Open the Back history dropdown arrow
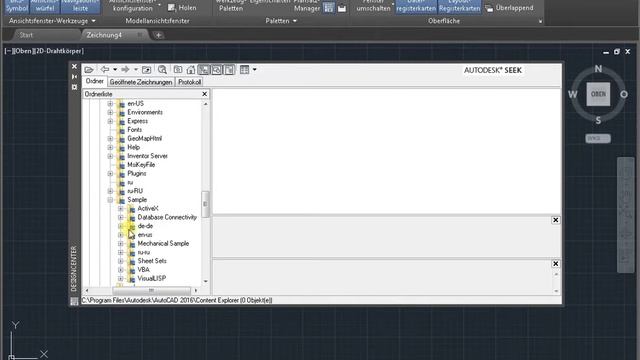 pyautogui.click(x=115, y=70)
